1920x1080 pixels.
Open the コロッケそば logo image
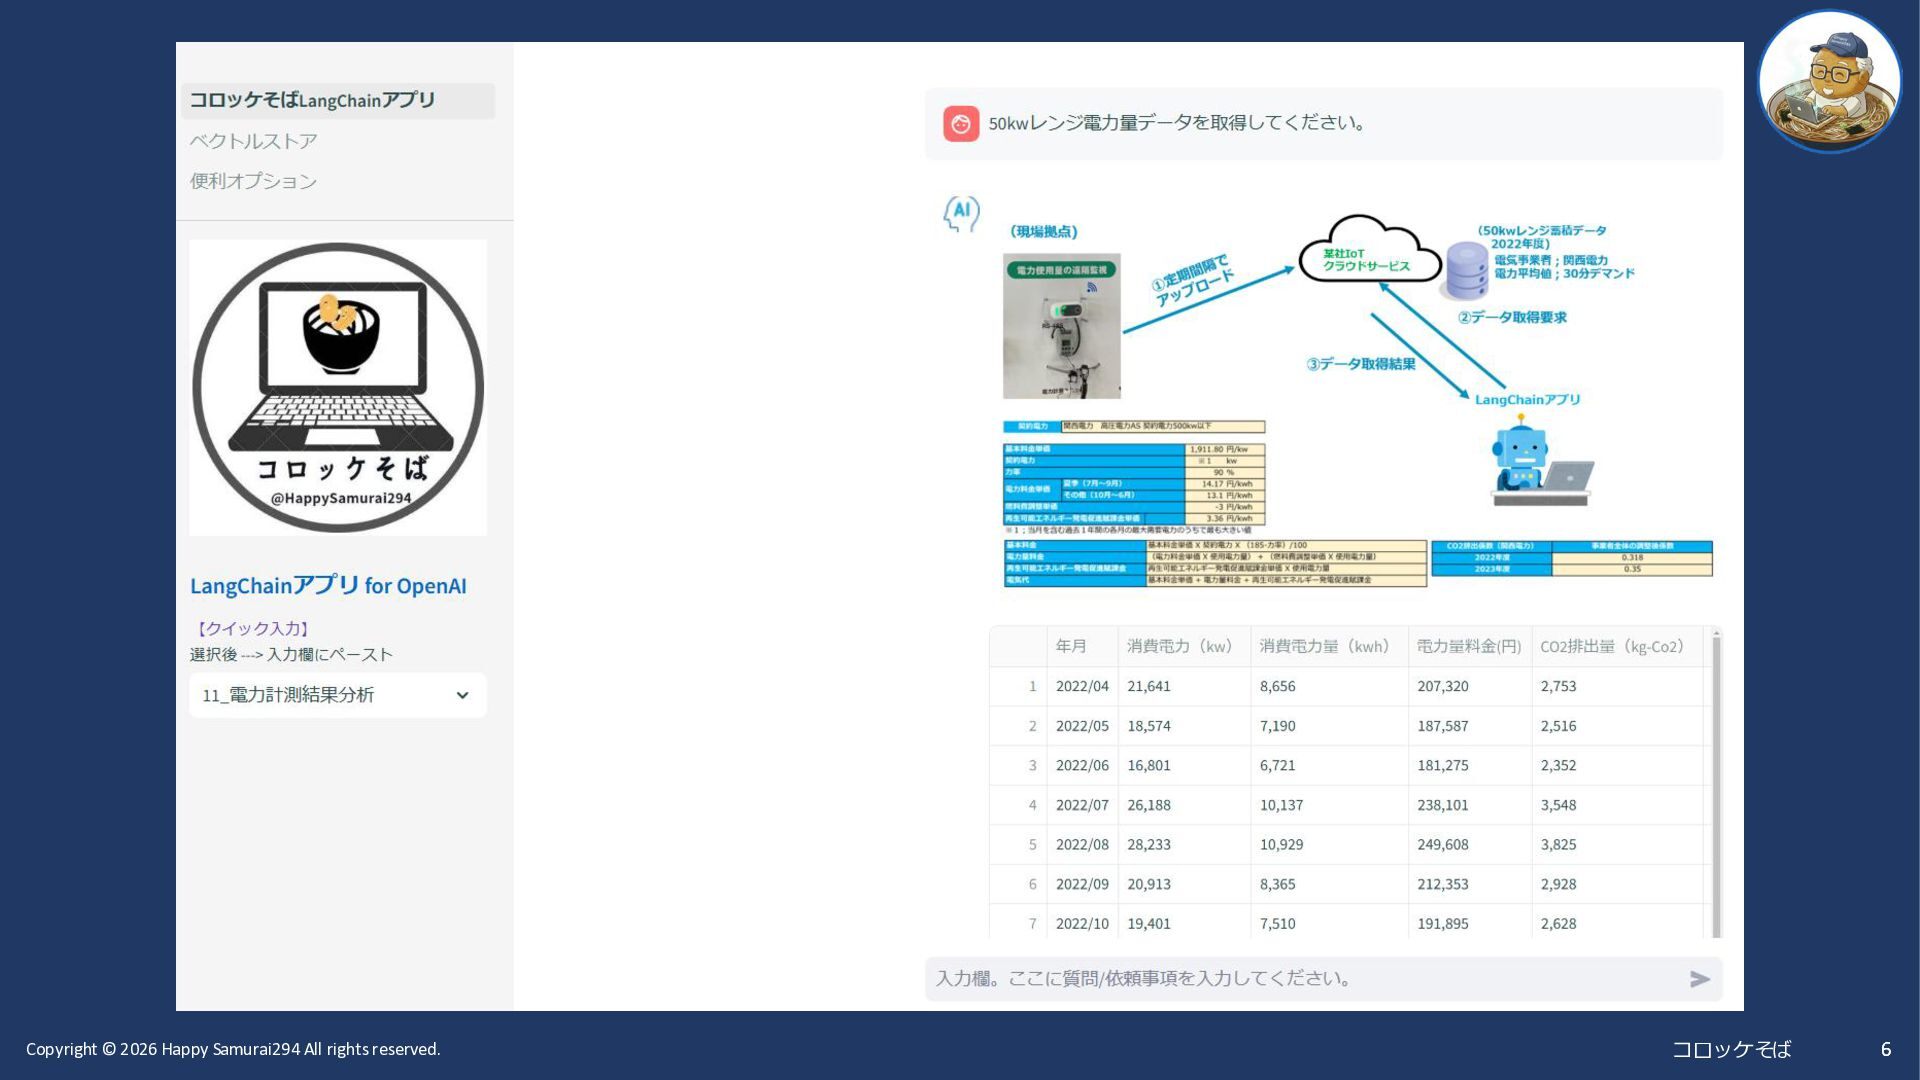click(x=338, y=387)
